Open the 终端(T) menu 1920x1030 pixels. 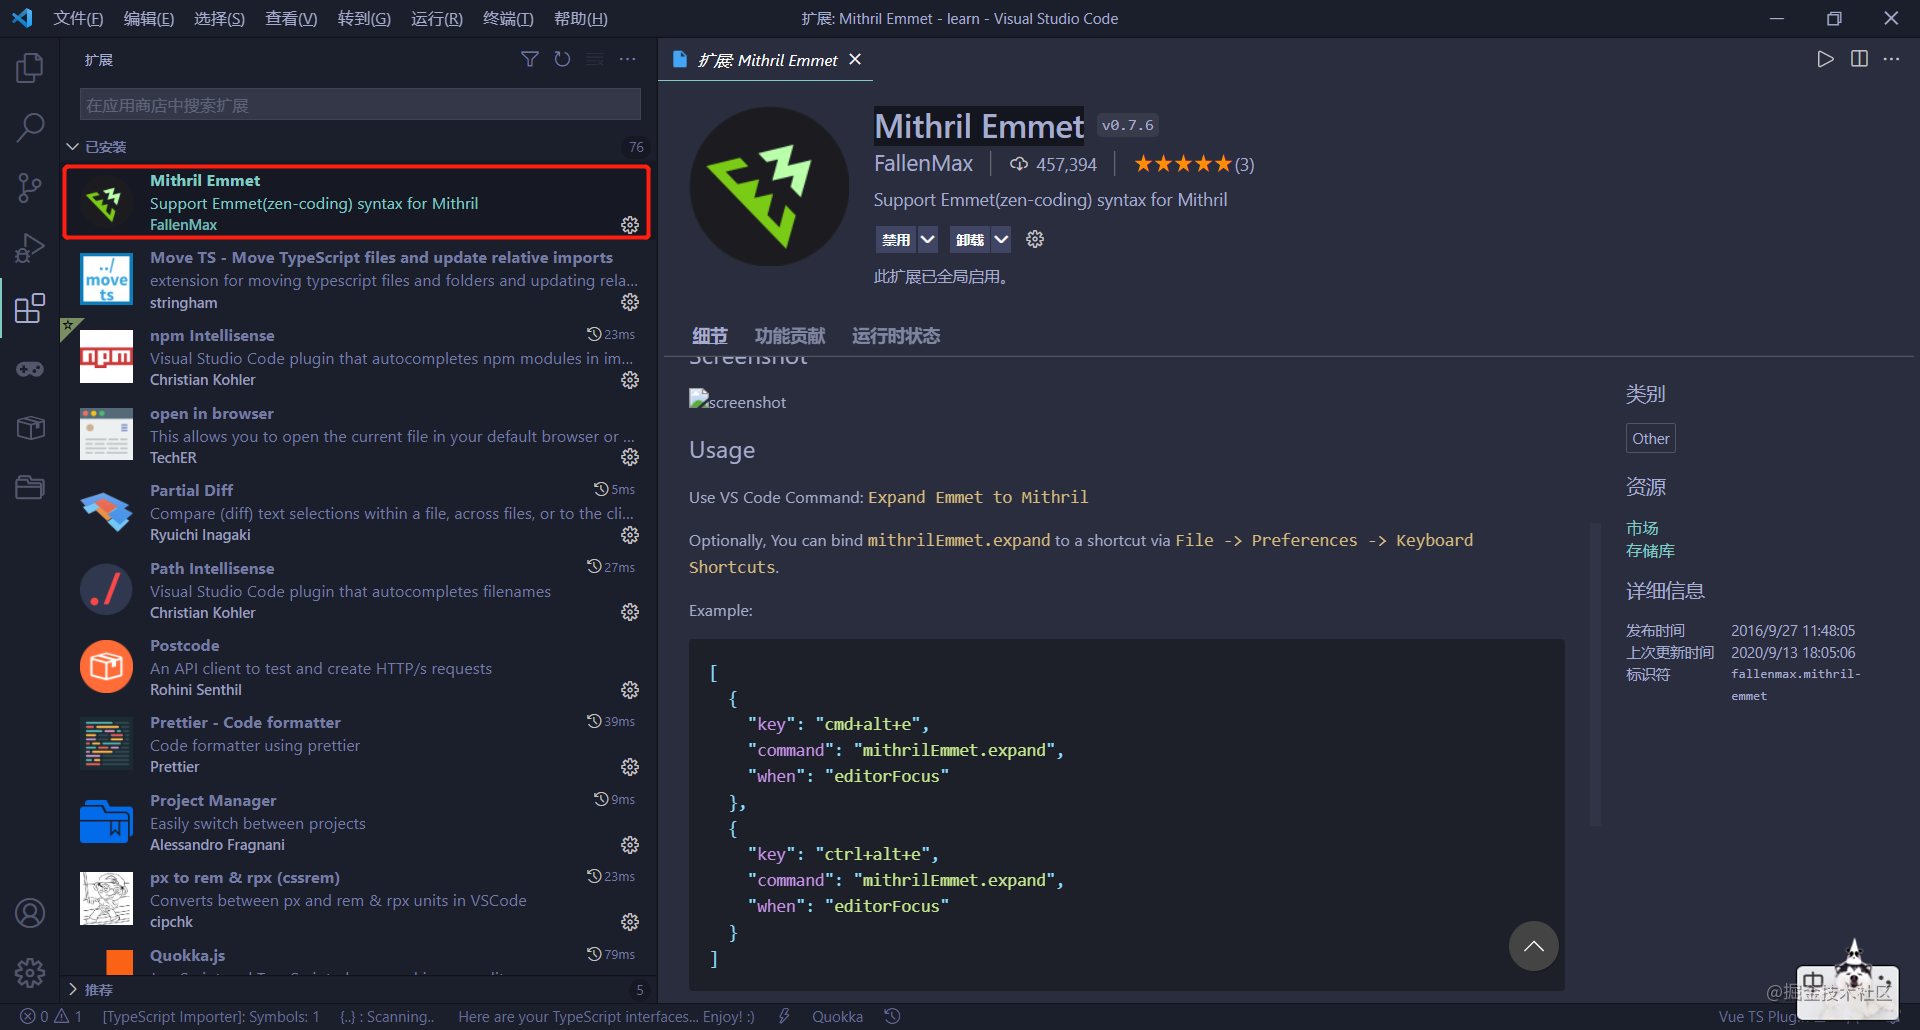coord(508,19)
